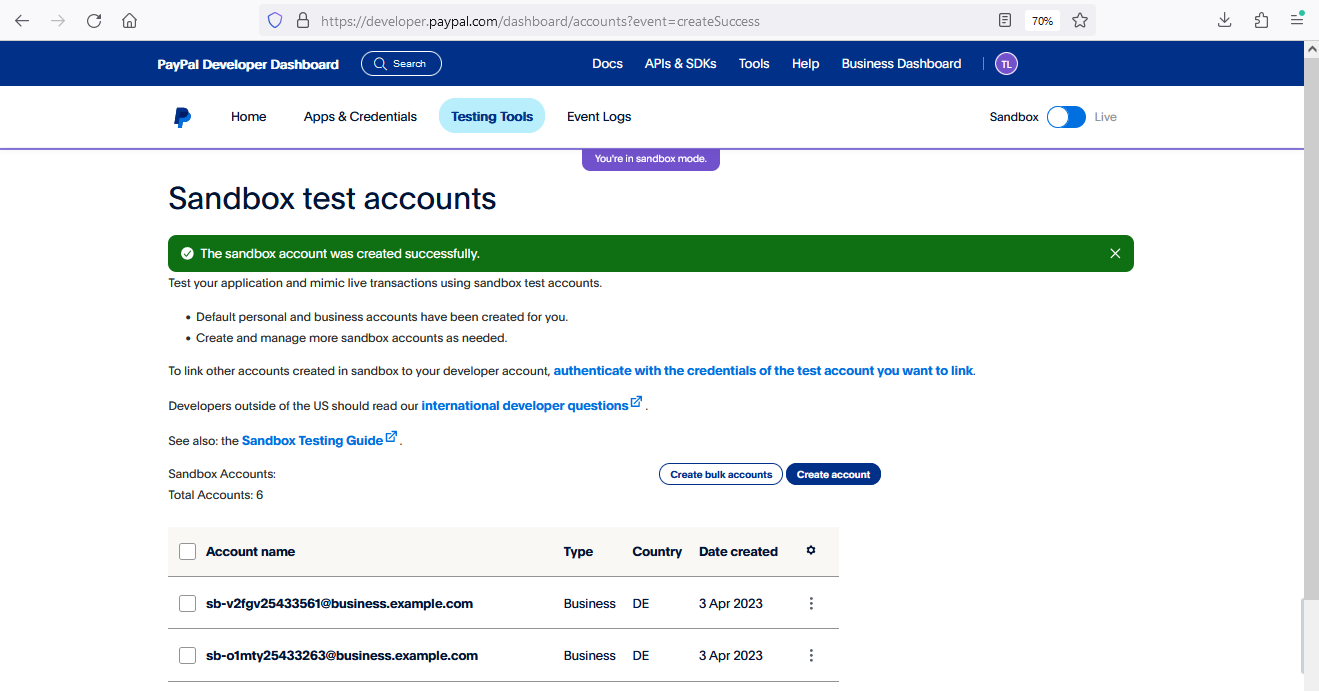Click the Create account button
1319x693 pixels.
tap(833, 474)
